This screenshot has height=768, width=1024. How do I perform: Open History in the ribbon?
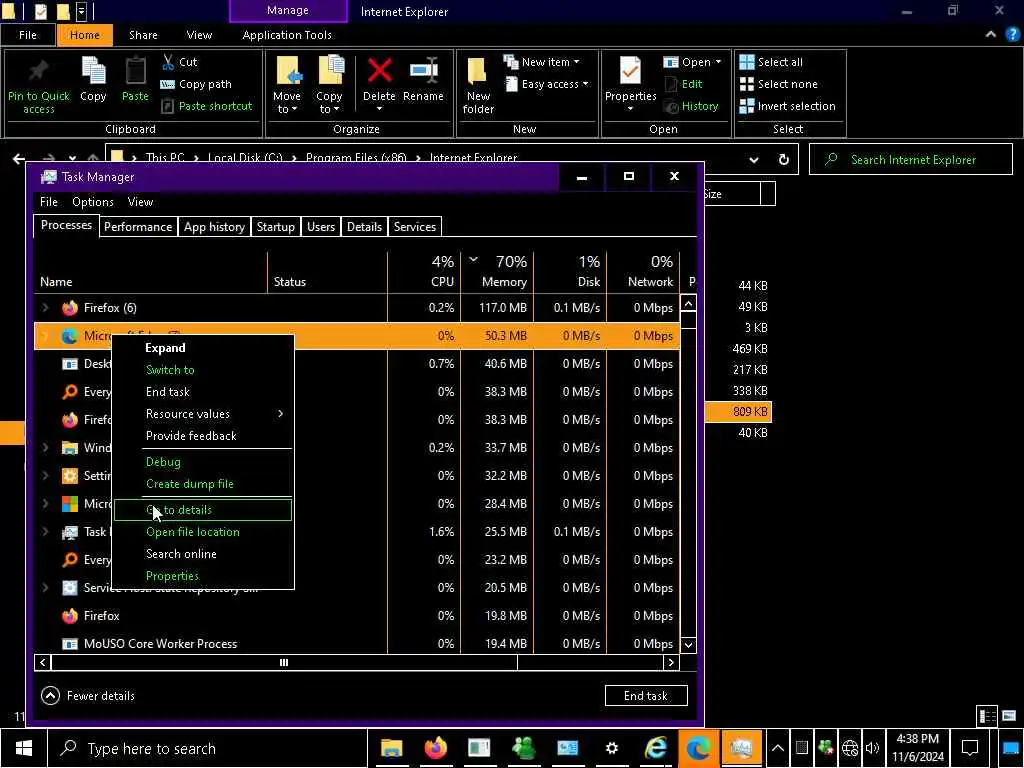click(691, 106)
